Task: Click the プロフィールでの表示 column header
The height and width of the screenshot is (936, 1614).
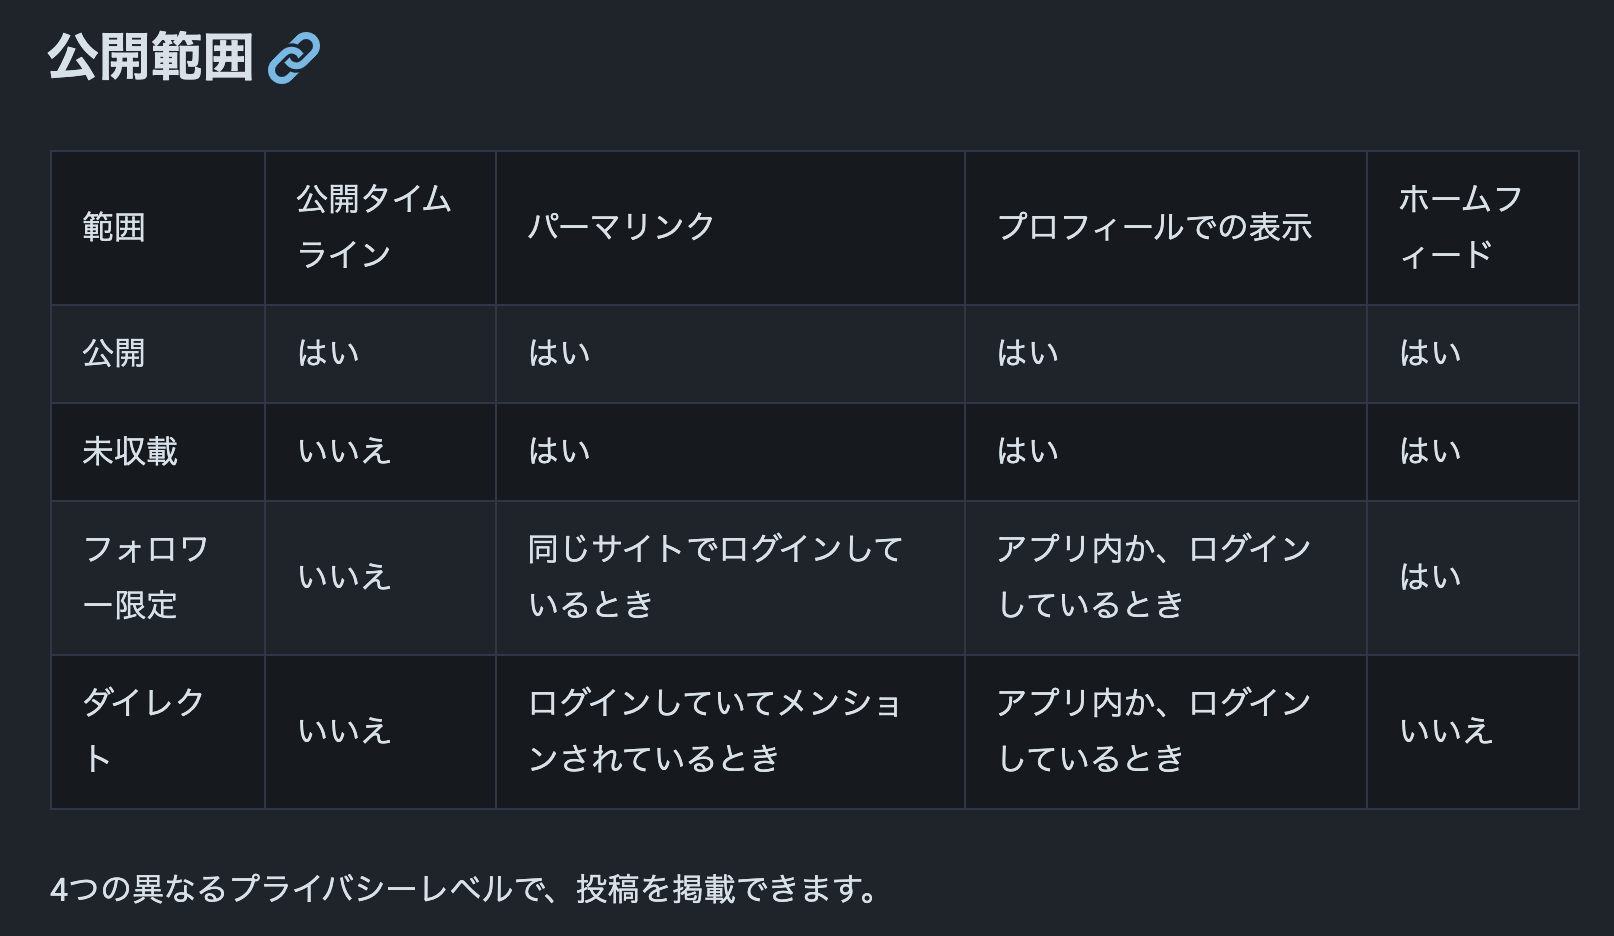Action: click(1166, 228)
